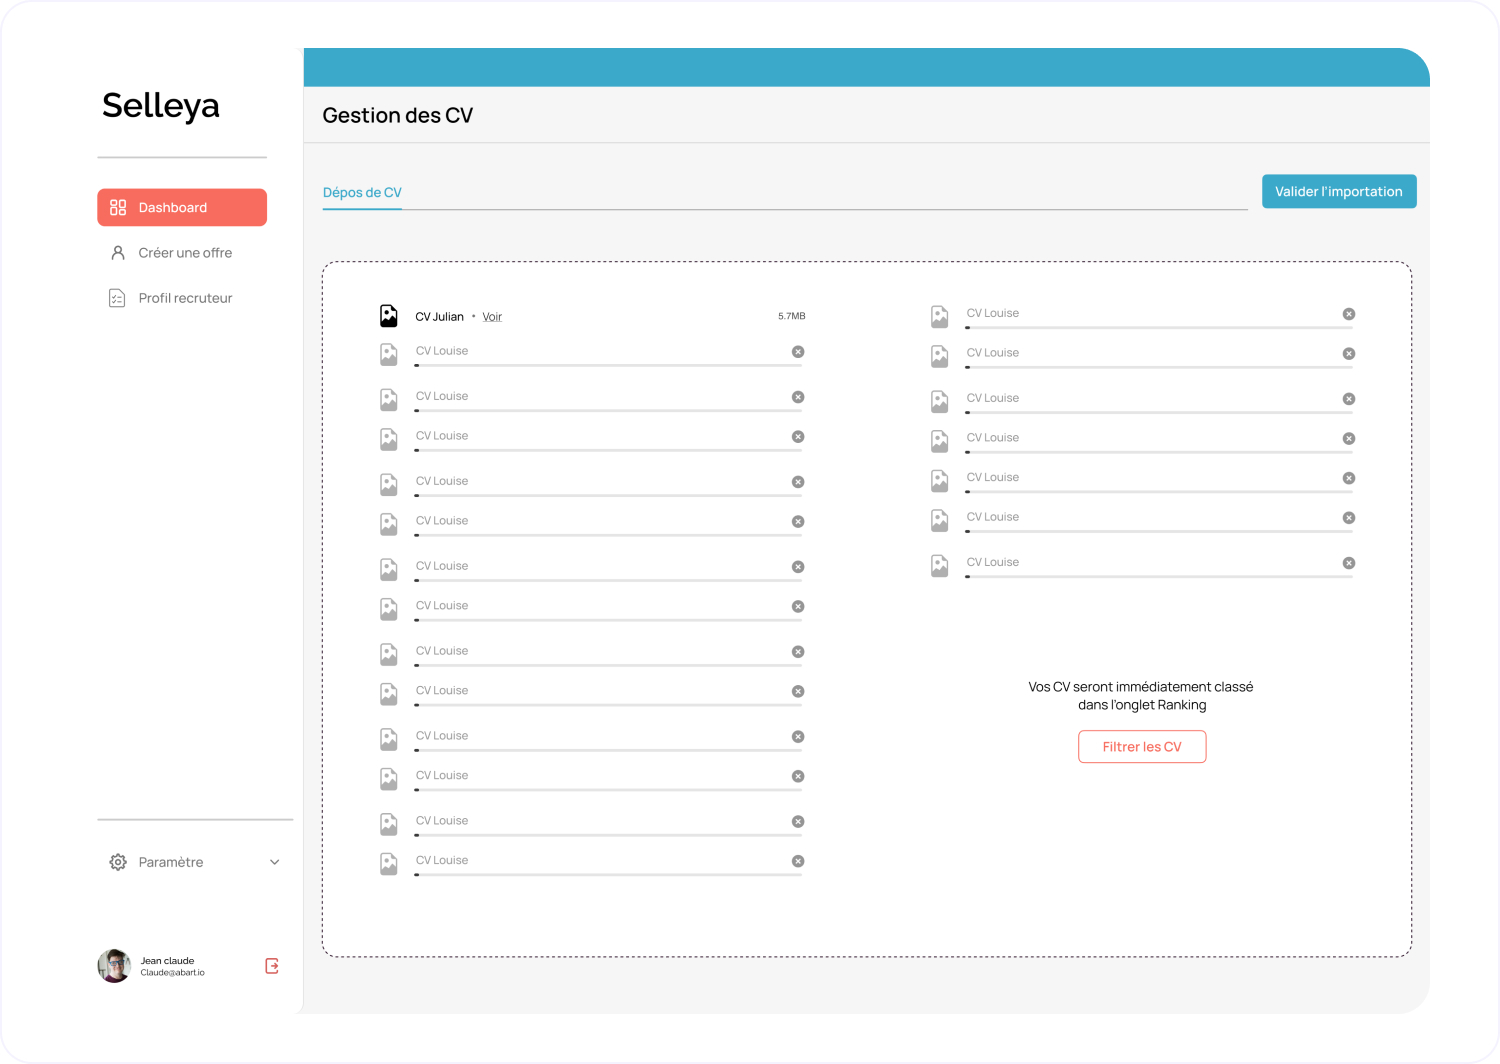Select Créer une offre in the sidebar
Image resolution: width=1500 pixels, height=1064 pixels.
point(184,252)
